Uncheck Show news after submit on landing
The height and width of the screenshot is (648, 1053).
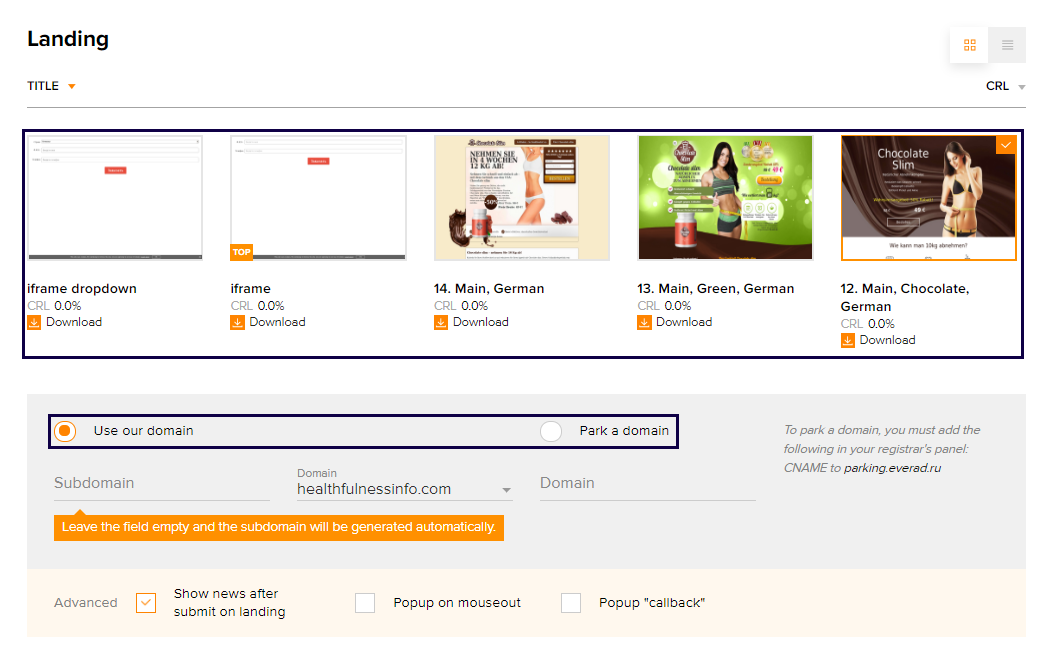point(146,603)
